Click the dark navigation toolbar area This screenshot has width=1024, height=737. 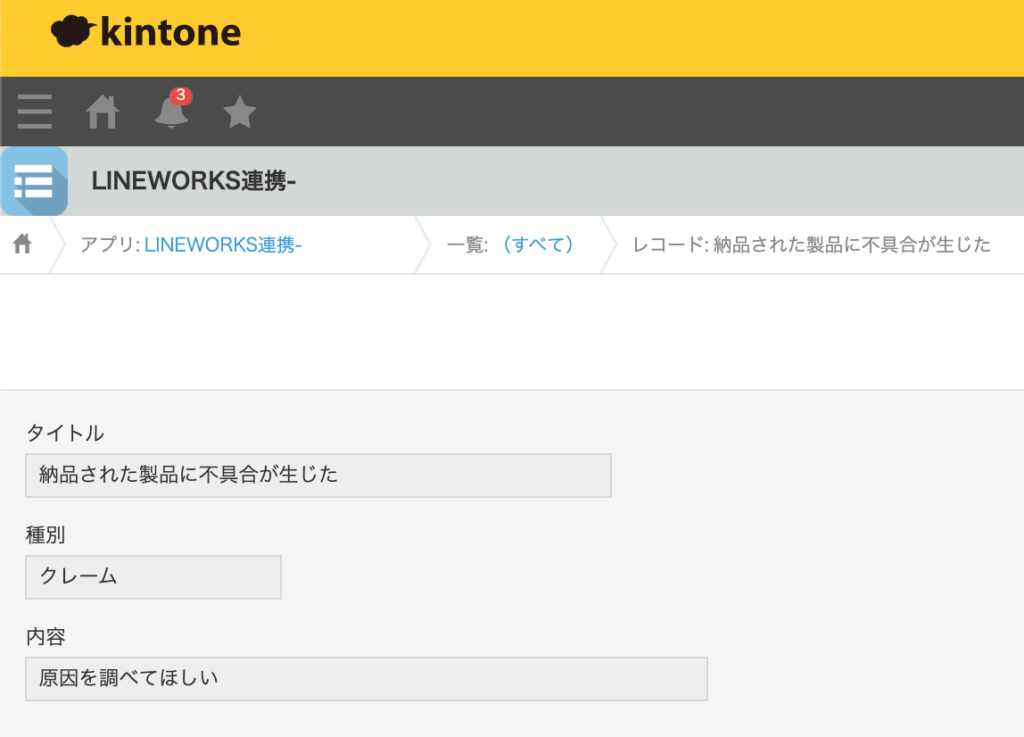[x=600, y=112]
